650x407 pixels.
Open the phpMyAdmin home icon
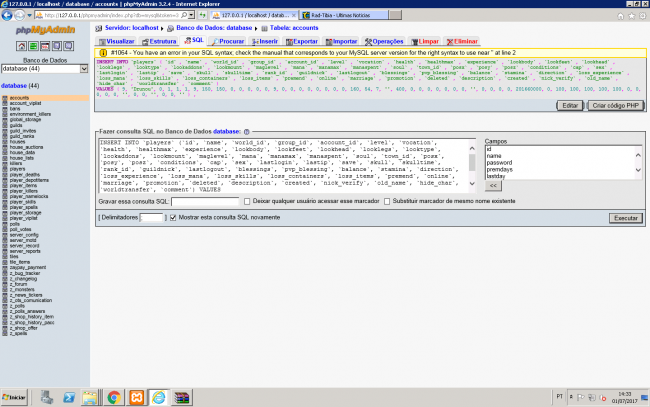[21, 46]
